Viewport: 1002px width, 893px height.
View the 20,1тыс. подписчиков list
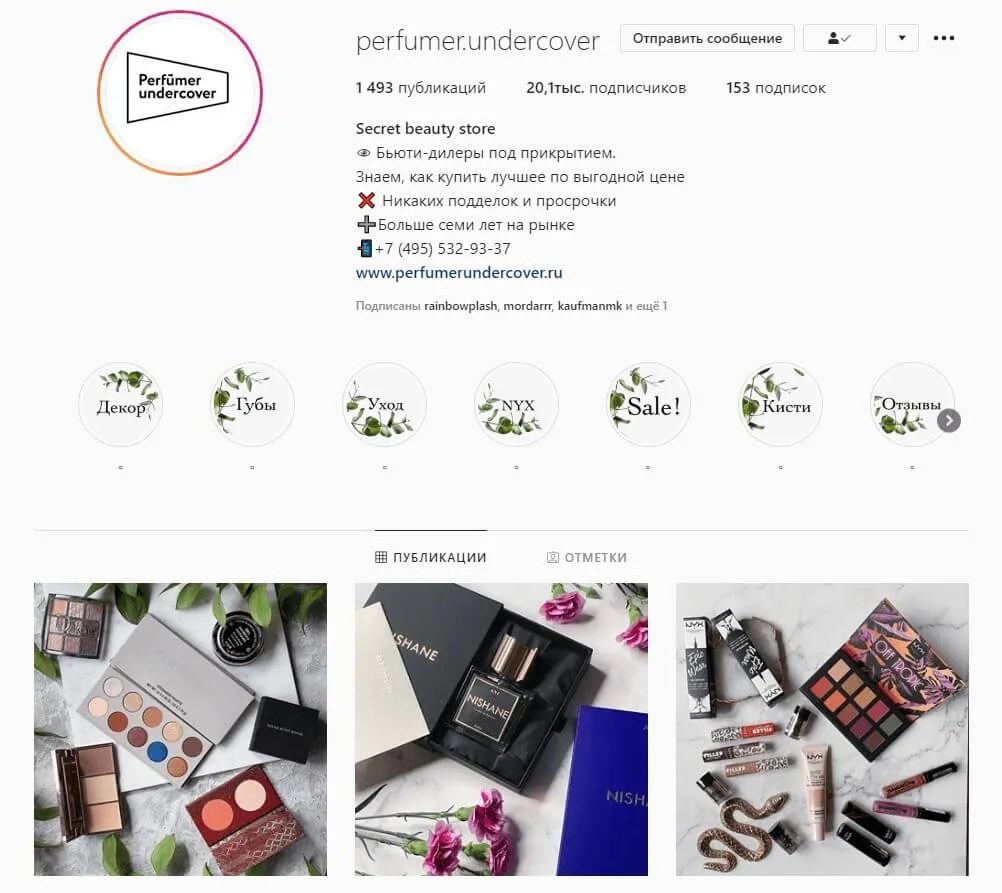tap(606, 88)
